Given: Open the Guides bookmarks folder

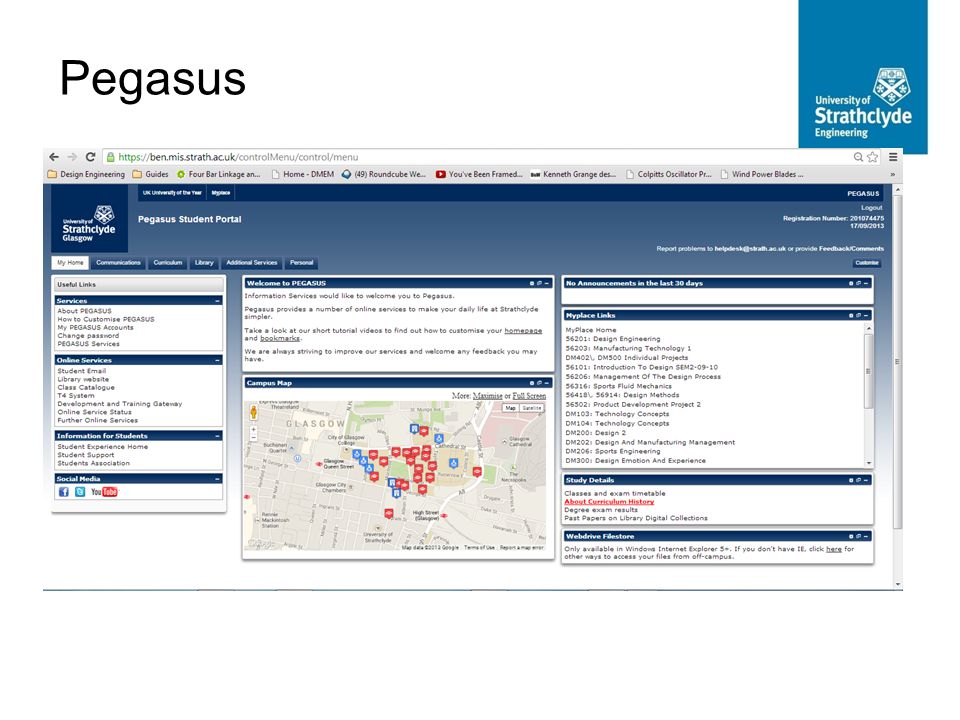Looking at the screenshot, I should pos(151,174).
